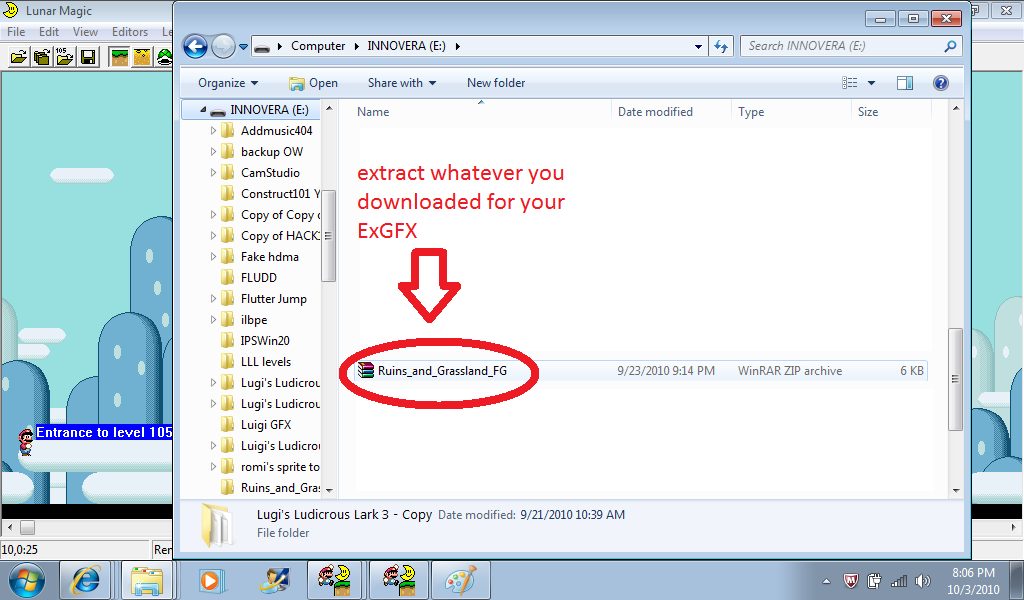
Task: Expand the ilbpe folder node
Action: tap(213, 319)
